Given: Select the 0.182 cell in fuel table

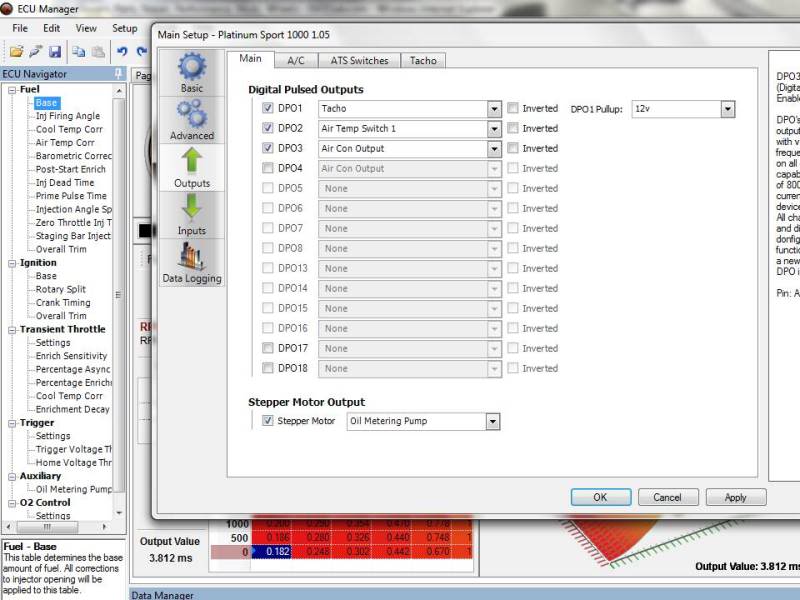Looking at the screenshot, I should tap(271, 552).
